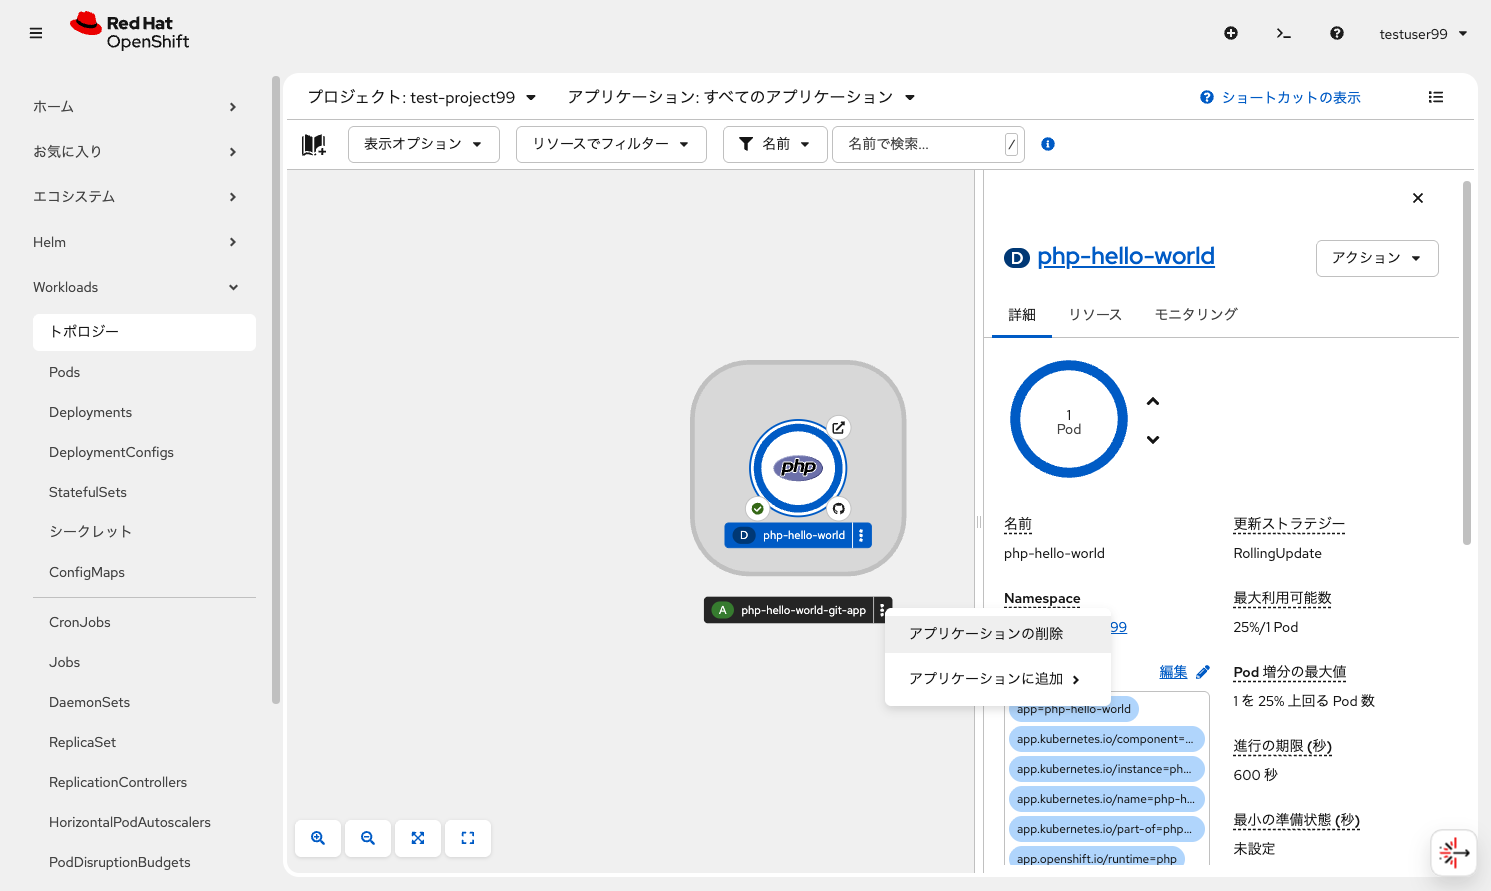This screenshot has width=1491, height=891.
Task: Click the info icon beside the search field
Action: click(x=1047, y=144)
